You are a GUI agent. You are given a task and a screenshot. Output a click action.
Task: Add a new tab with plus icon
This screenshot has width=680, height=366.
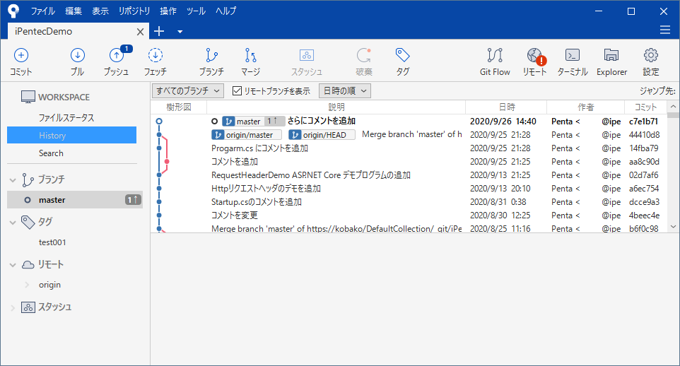click(159, 31)
